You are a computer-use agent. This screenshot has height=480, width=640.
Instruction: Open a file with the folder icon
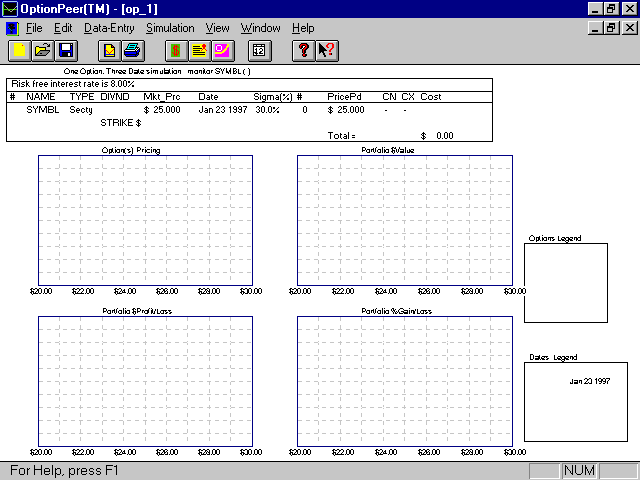point(42,49)
